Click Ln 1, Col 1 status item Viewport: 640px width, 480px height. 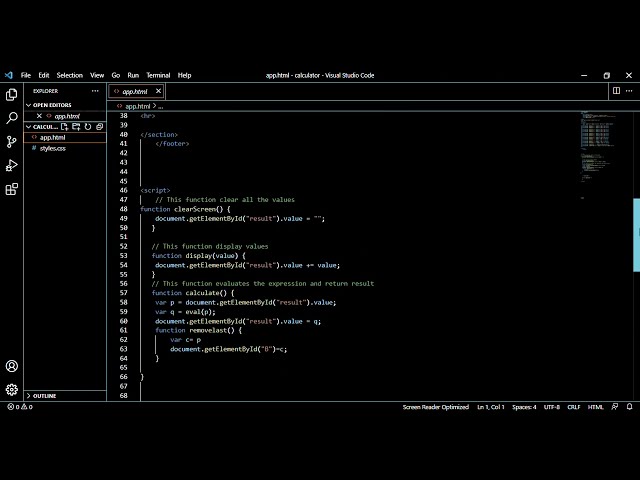(491, 407)
